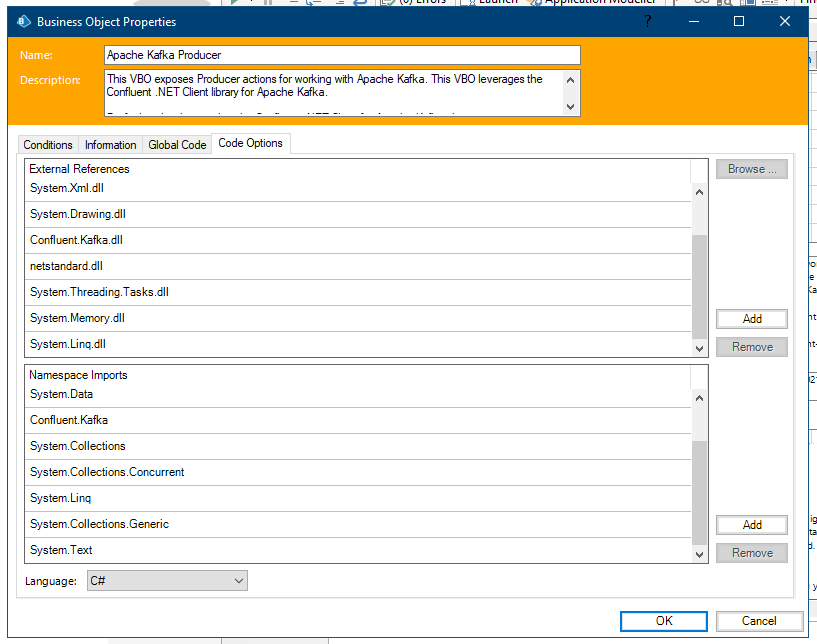Minimize the Business Object Properties dialog
This screenshot has width=817, height=644.
tap(694, 21)
